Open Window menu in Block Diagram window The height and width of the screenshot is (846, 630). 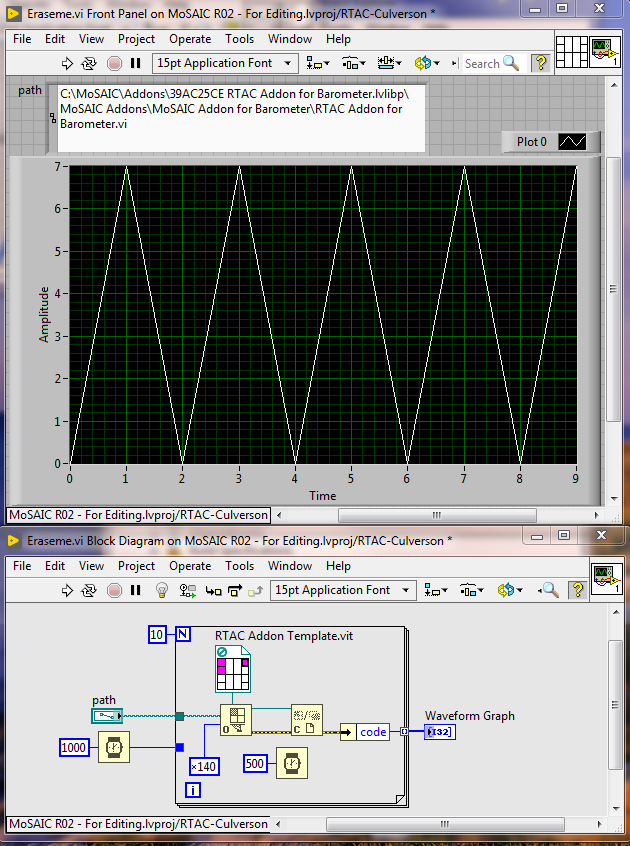point(290,566)
